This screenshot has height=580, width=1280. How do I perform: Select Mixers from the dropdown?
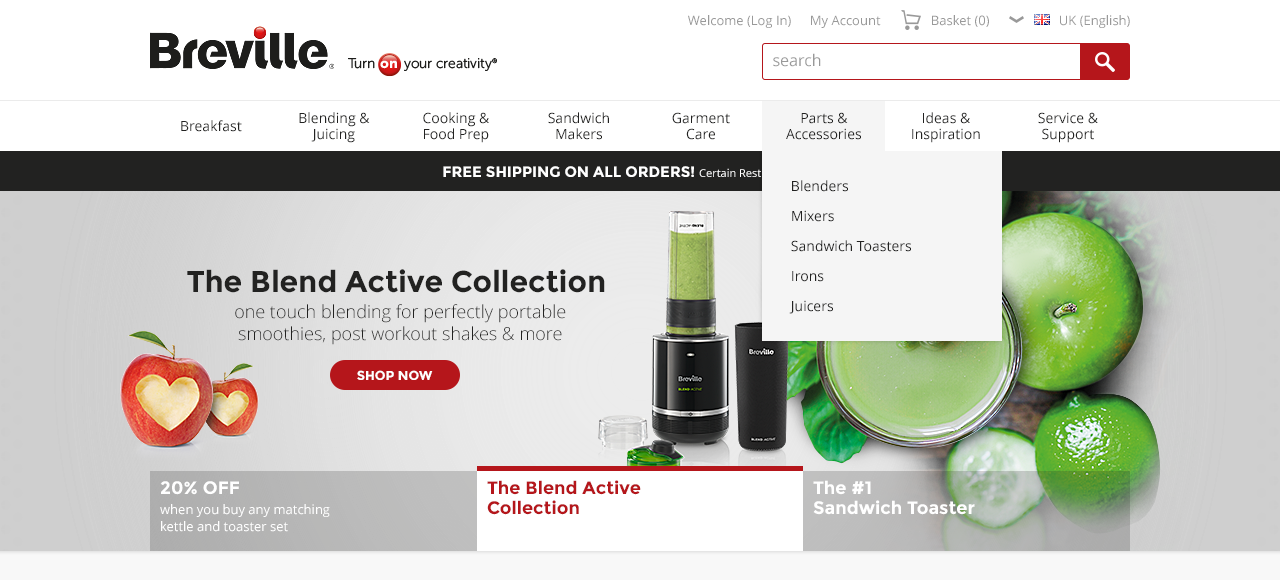[x=812, y=216]
